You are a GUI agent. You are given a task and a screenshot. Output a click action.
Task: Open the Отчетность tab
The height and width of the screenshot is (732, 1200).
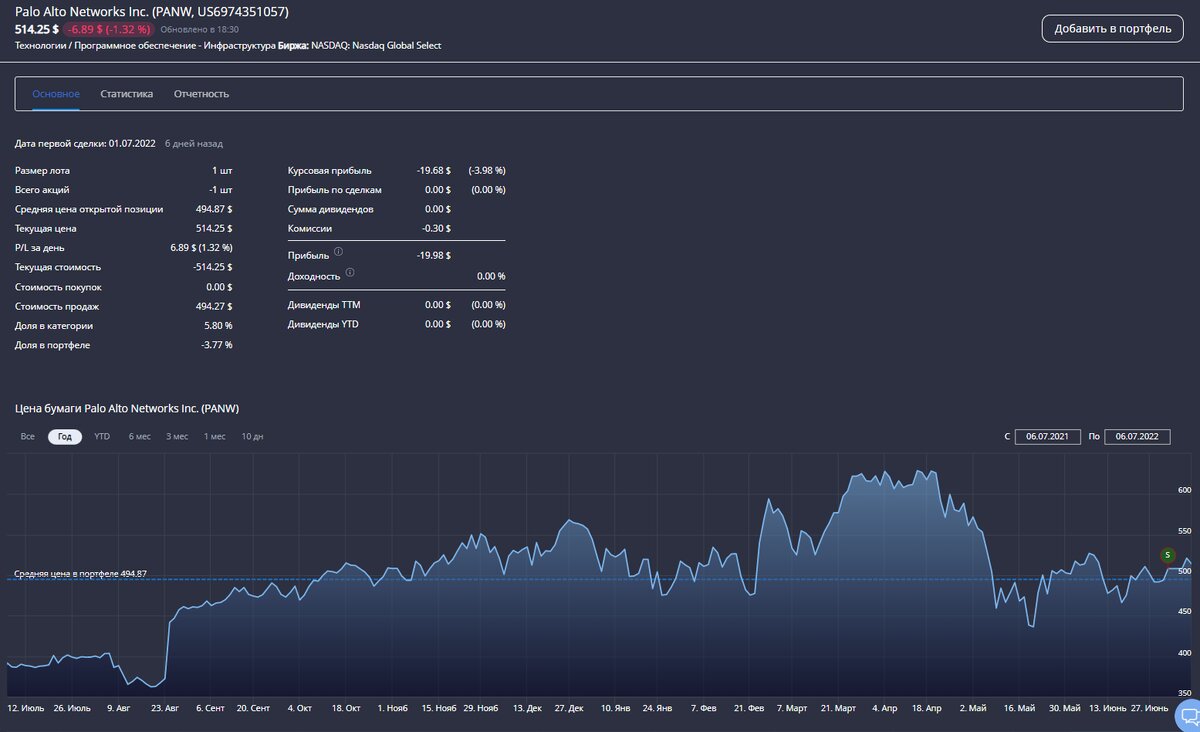coord(201,94)
